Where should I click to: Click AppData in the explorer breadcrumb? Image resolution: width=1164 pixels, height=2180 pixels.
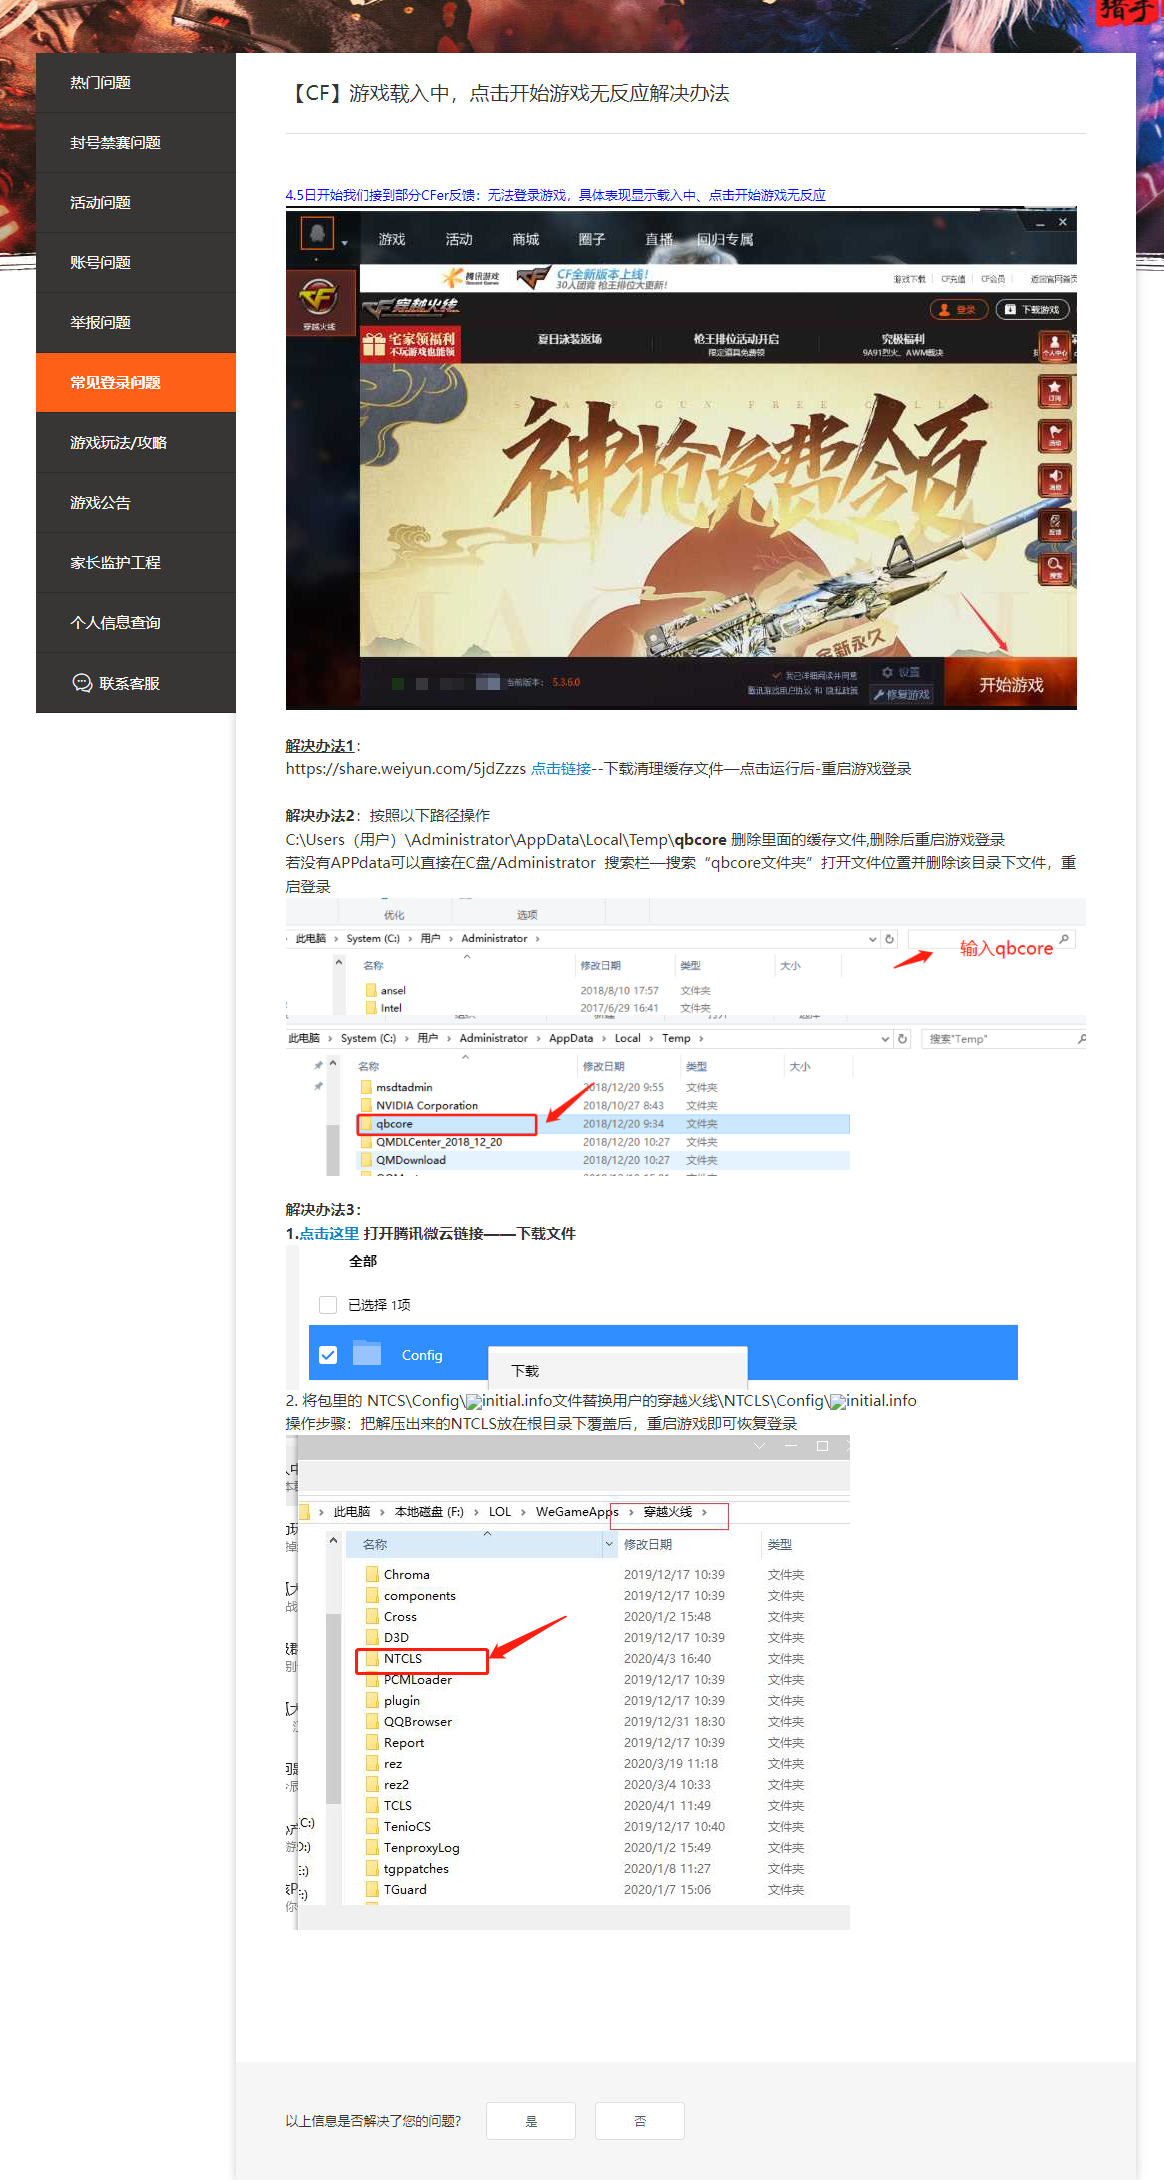571,1039
